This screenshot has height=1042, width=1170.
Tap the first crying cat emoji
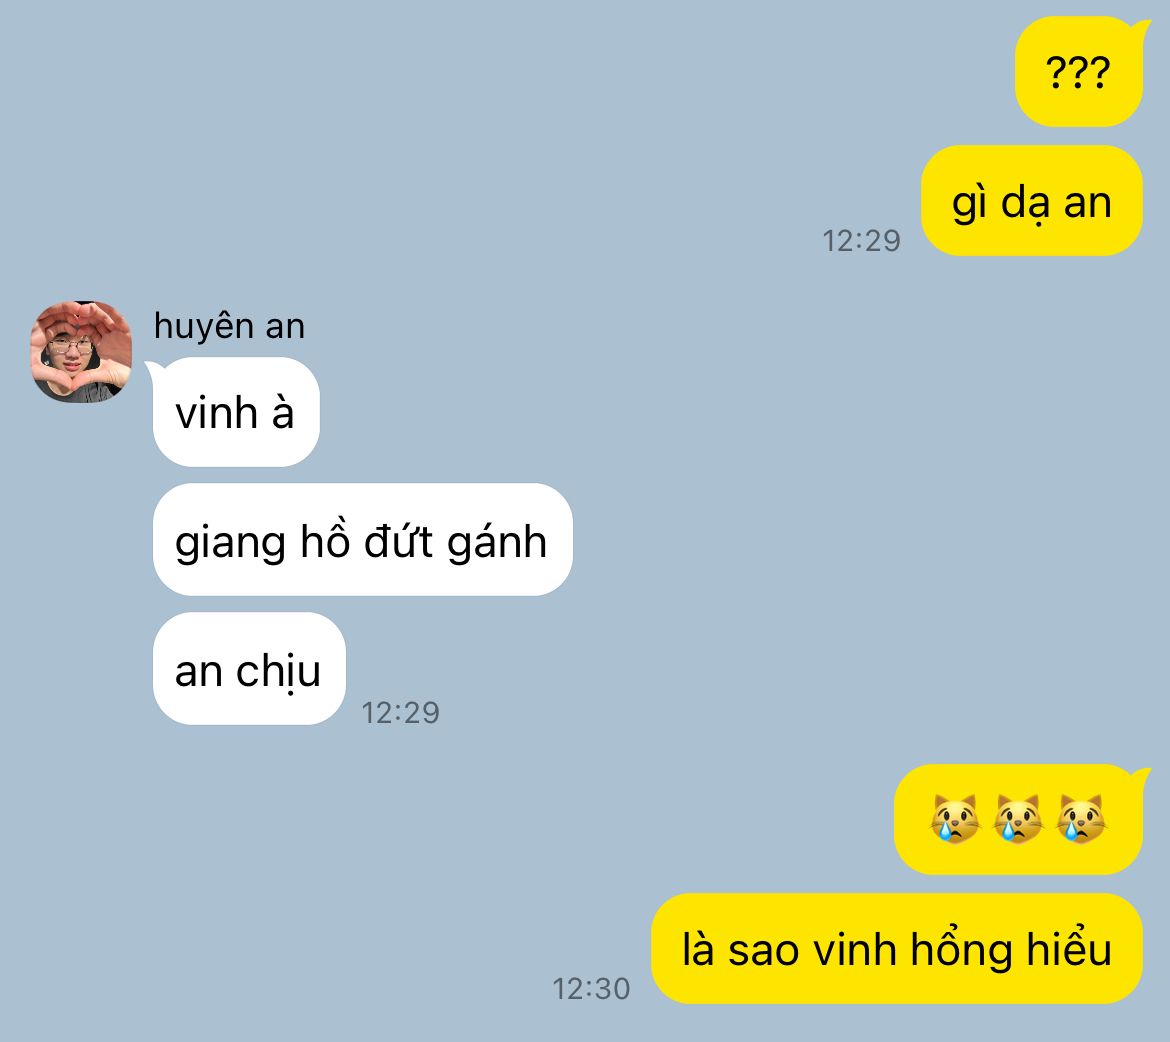pos(955,819)
